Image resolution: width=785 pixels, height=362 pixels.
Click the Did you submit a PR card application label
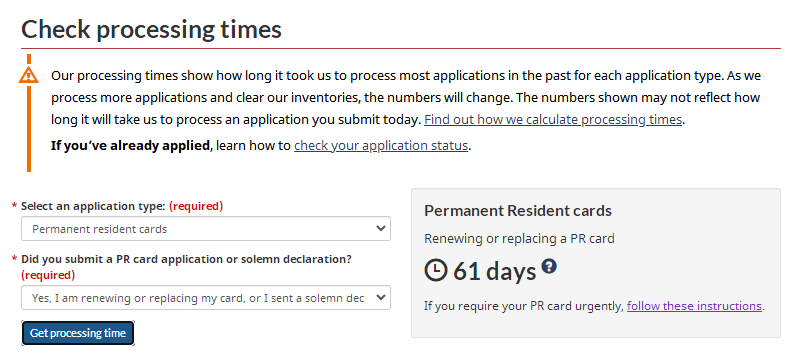(x=186, y=259)
